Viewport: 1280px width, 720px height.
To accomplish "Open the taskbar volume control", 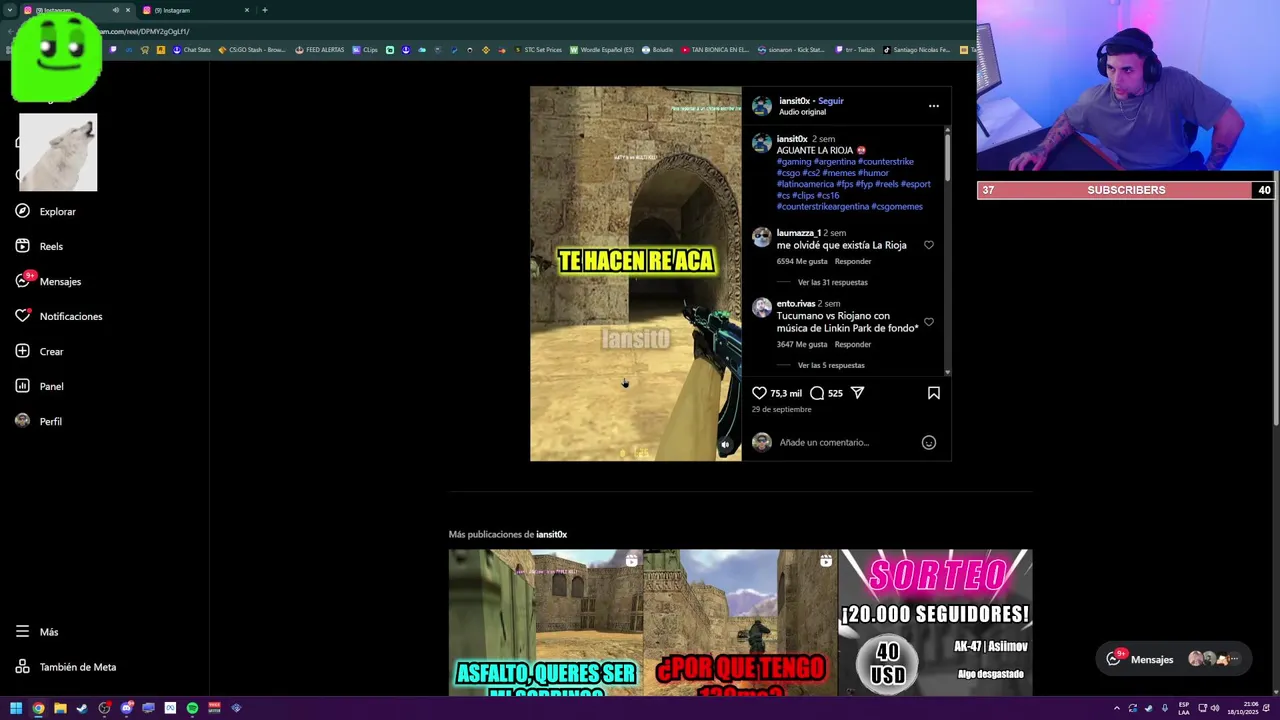I will pyautogui.click(x=1215, y=708).
